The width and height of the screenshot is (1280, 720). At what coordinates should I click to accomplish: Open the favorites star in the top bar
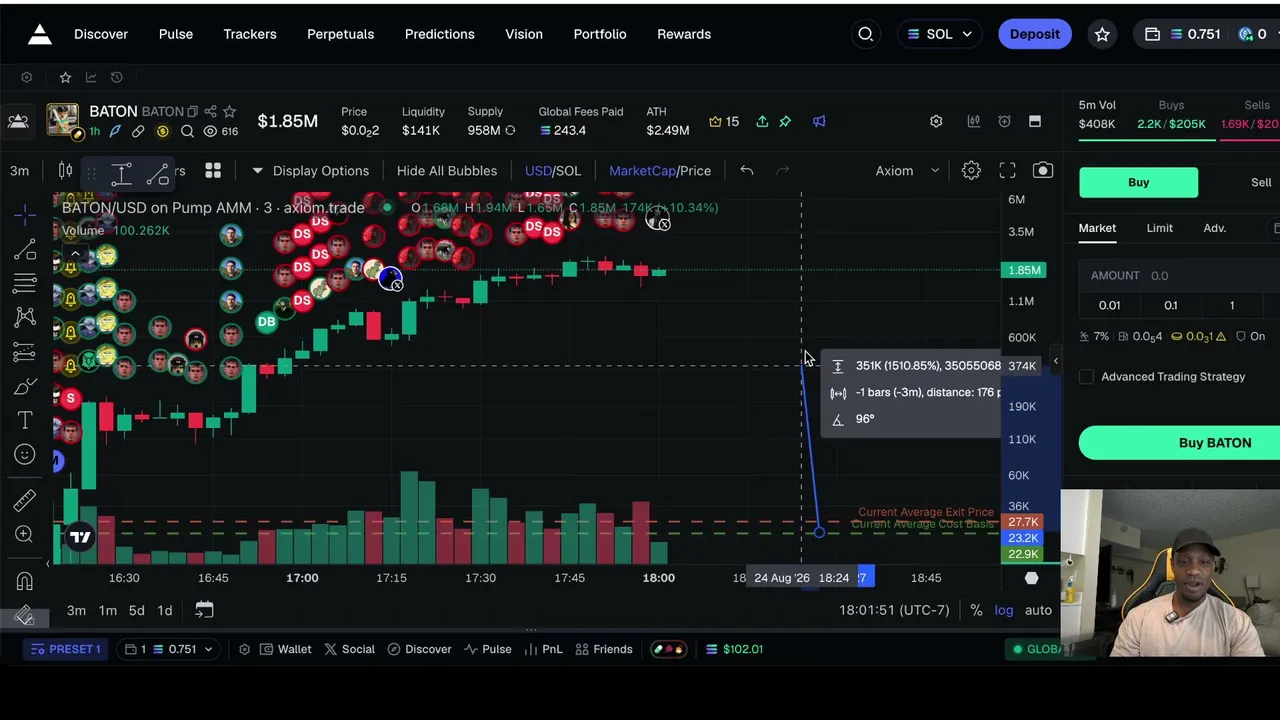tap(1102, 34)
